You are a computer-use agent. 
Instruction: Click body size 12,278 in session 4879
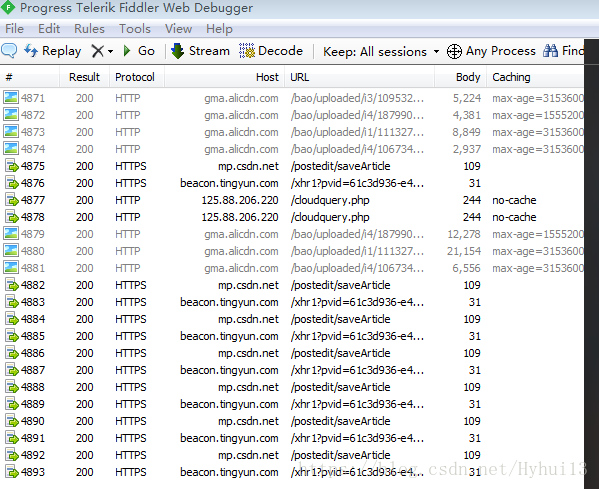click(x=464, y=234)
